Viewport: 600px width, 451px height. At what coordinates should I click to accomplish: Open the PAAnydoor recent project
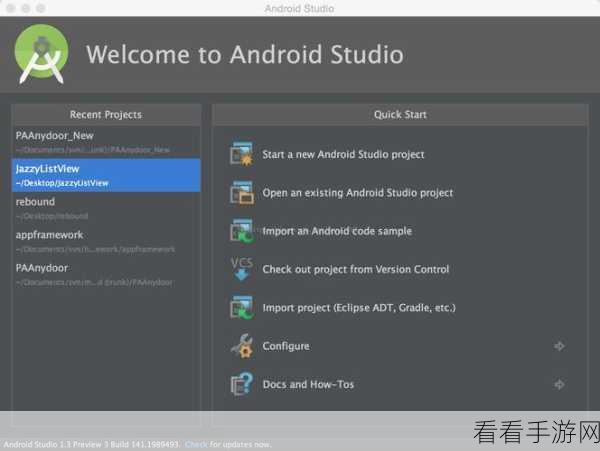(106, 275)
